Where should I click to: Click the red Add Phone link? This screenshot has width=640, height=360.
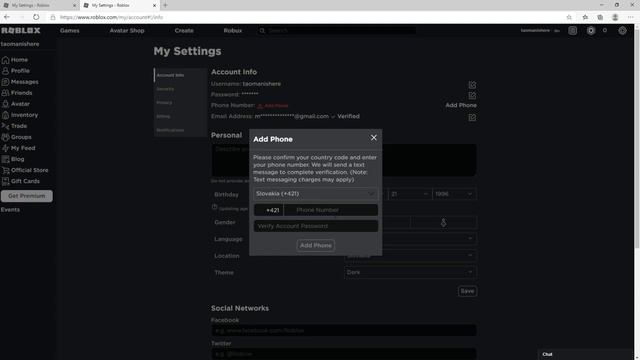click(x=273, y=106)
